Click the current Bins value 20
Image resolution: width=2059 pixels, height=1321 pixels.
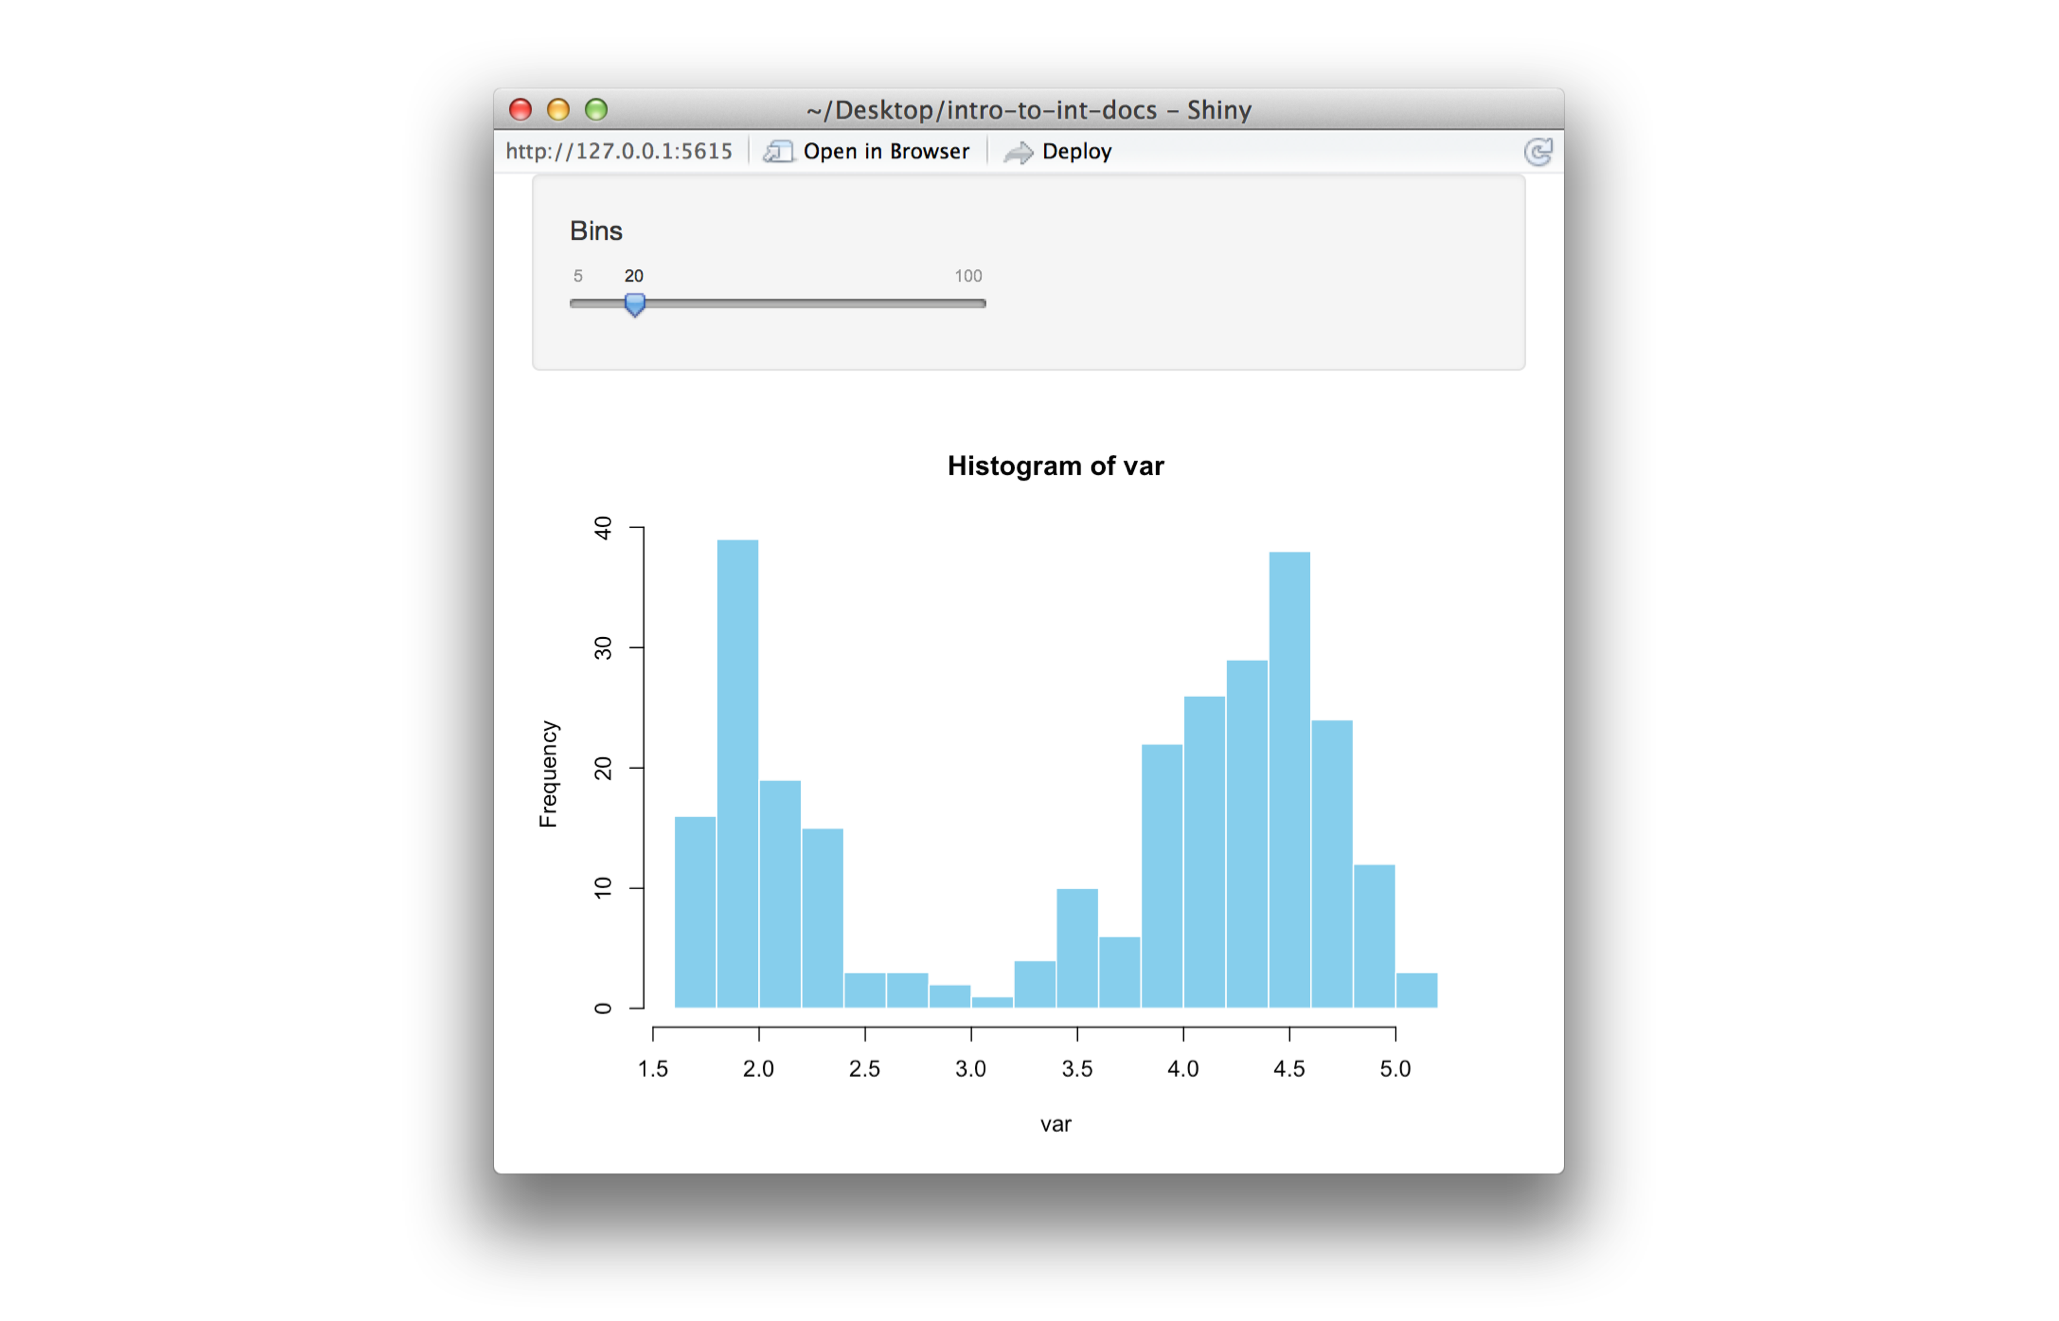point(634,275)
